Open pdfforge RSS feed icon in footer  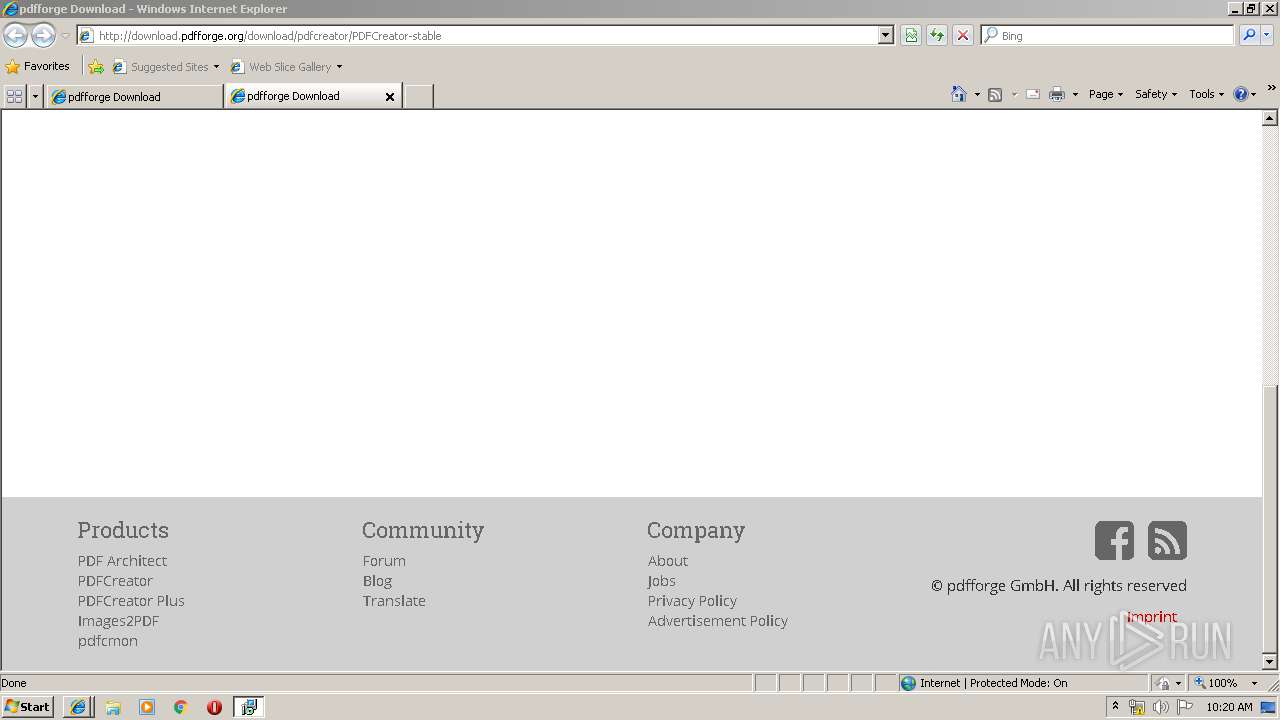(1167, 540)
